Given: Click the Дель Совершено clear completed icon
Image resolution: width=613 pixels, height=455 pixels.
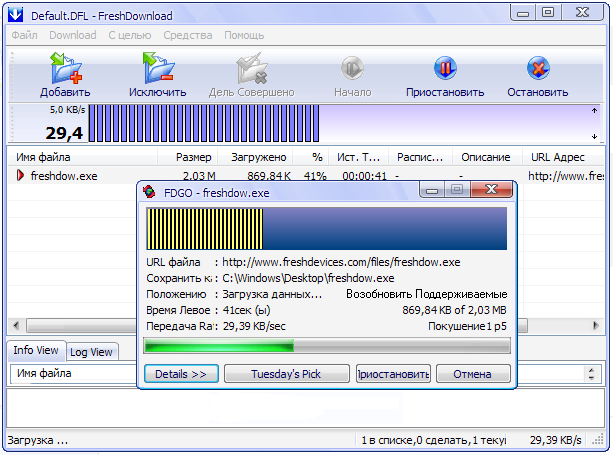Looking at the screenshot, I should coord(252,68).
